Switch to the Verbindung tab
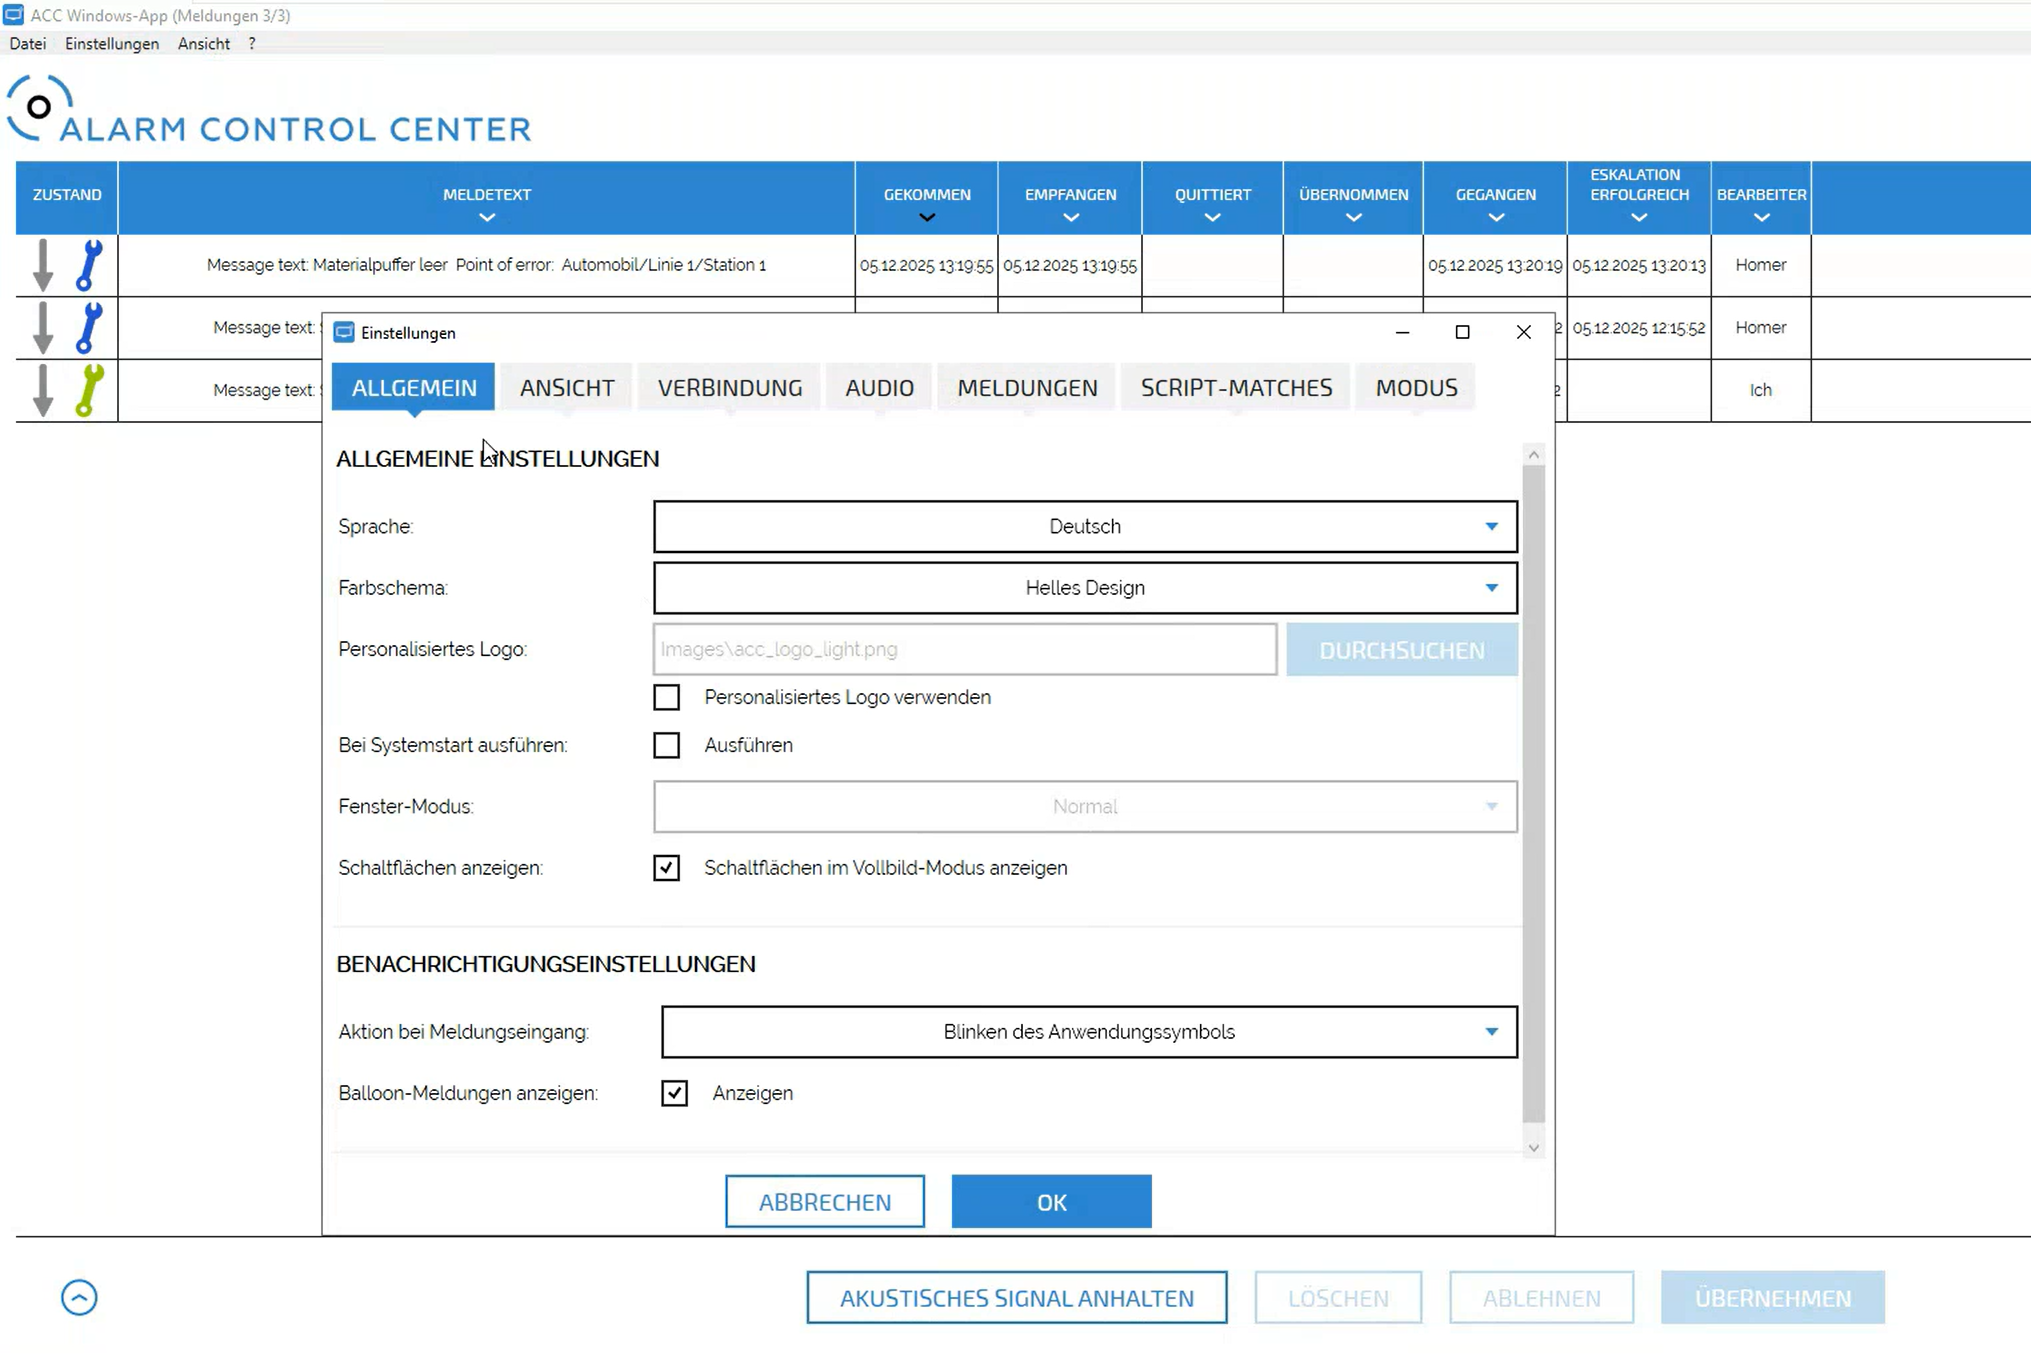 coord(729,388)
